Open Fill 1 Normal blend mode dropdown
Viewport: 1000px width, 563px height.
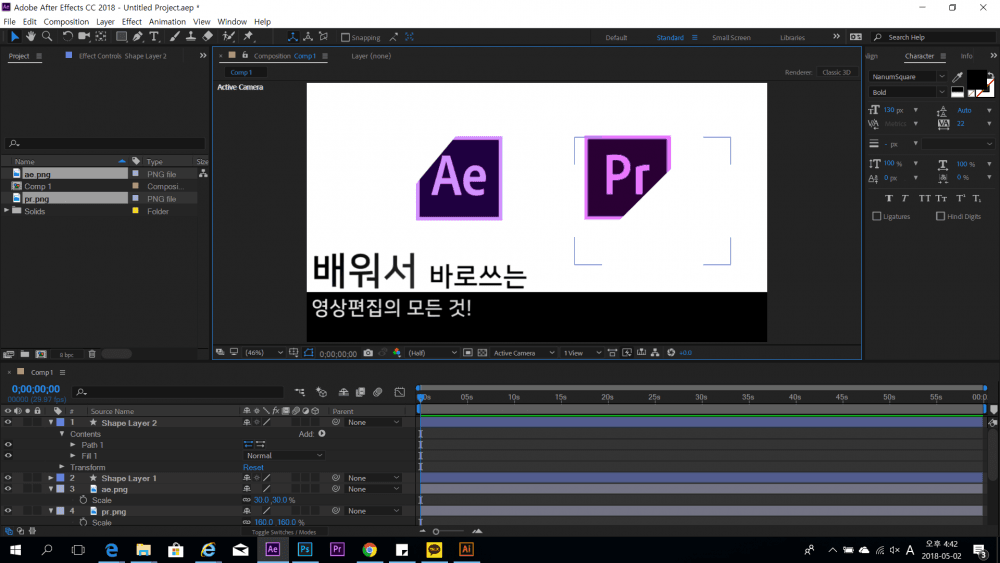284,455
